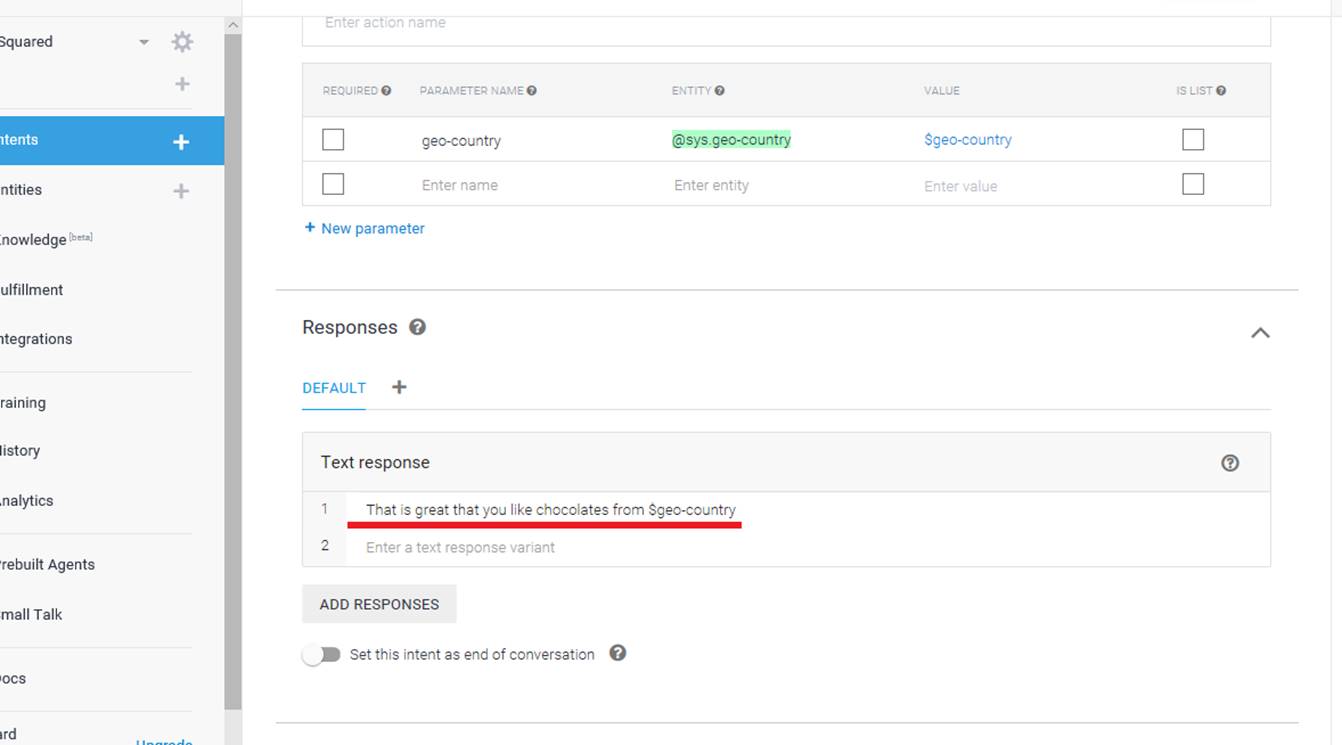Toggle Set this intent as end of conversation
1342x745 pixels.
click(322, 655)
